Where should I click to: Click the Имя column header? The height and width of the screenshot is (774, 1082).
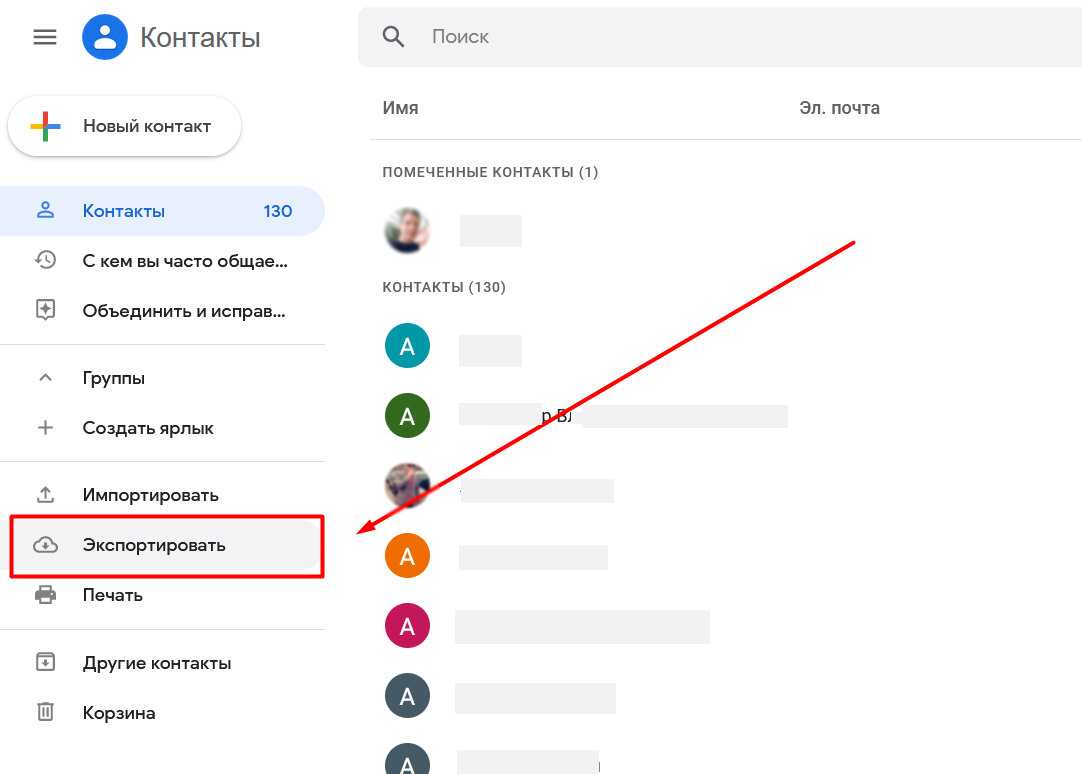pyautogui.click(x=400, y=108)
